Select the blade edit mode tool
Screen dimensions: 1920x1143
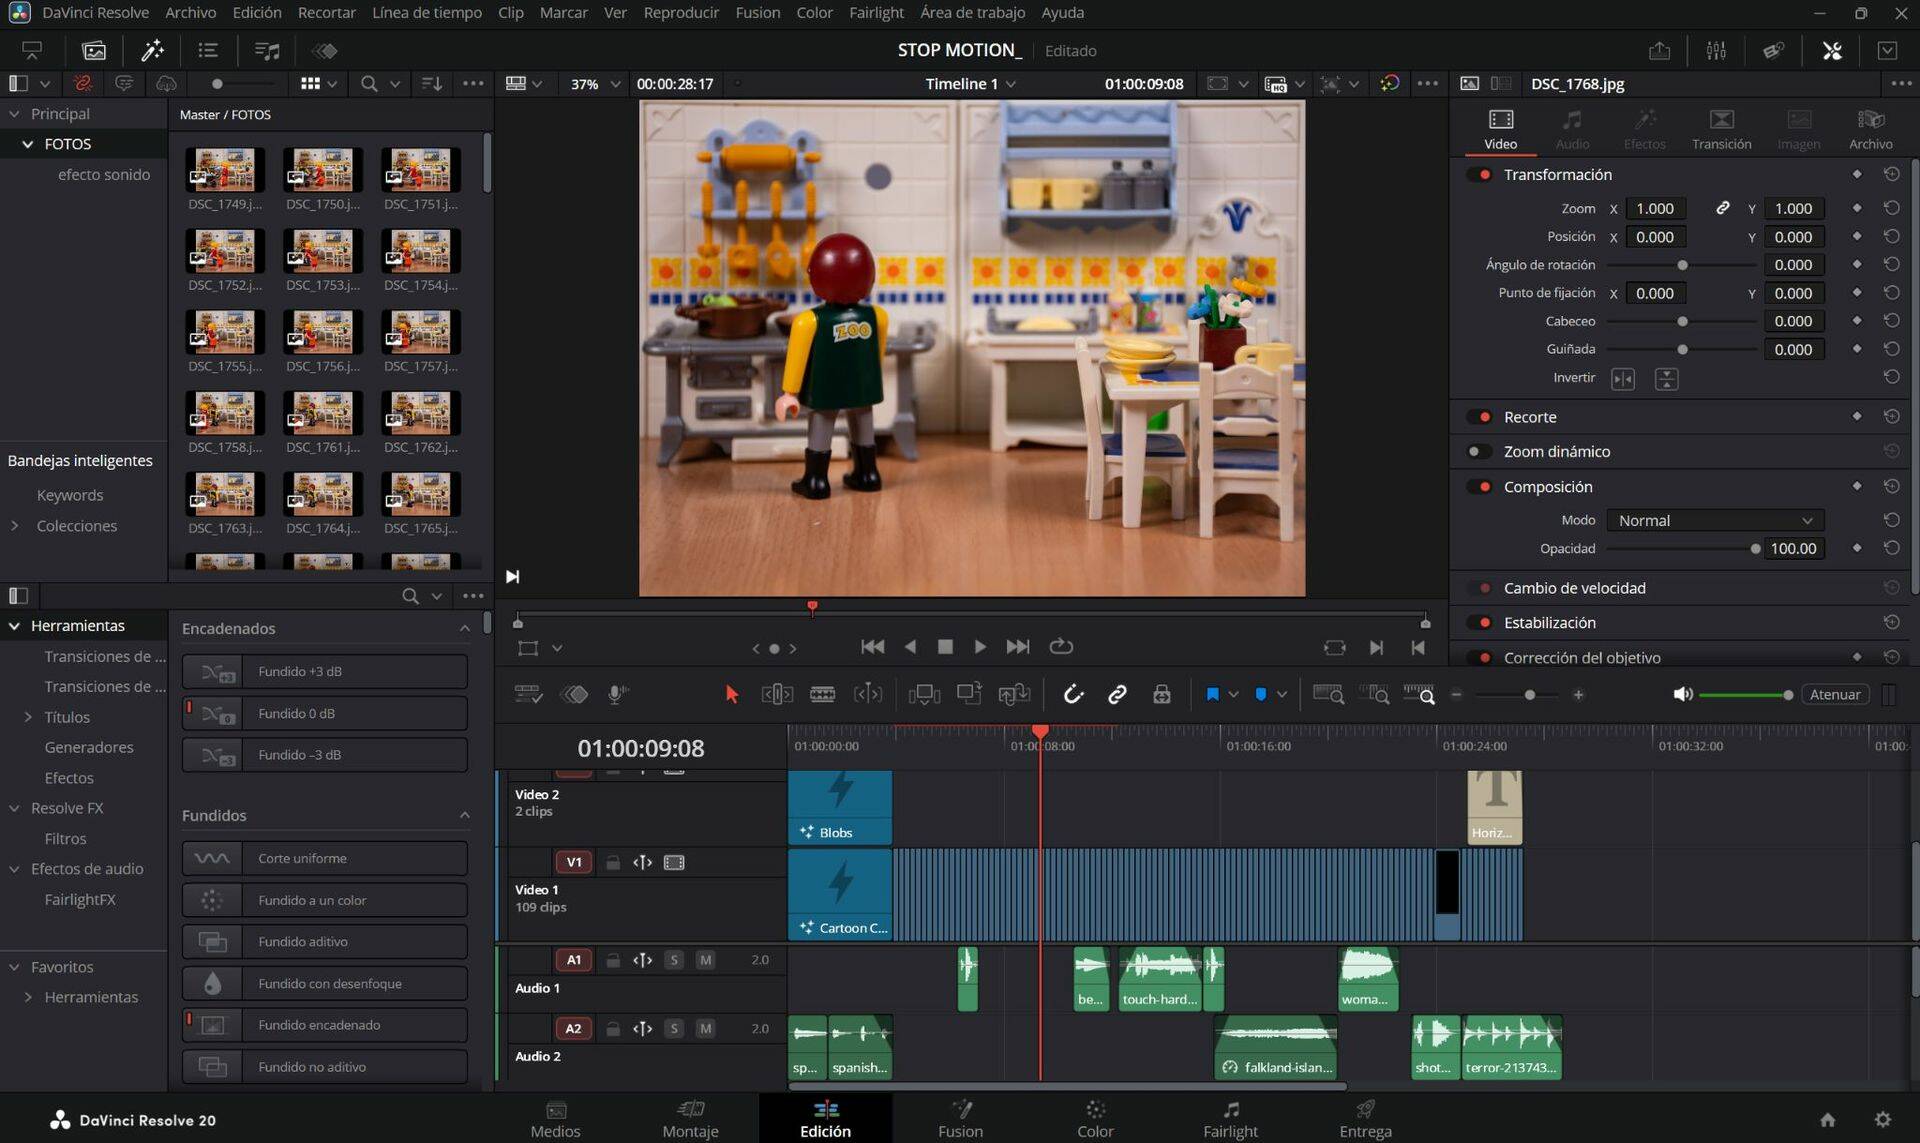pos(822,694)
